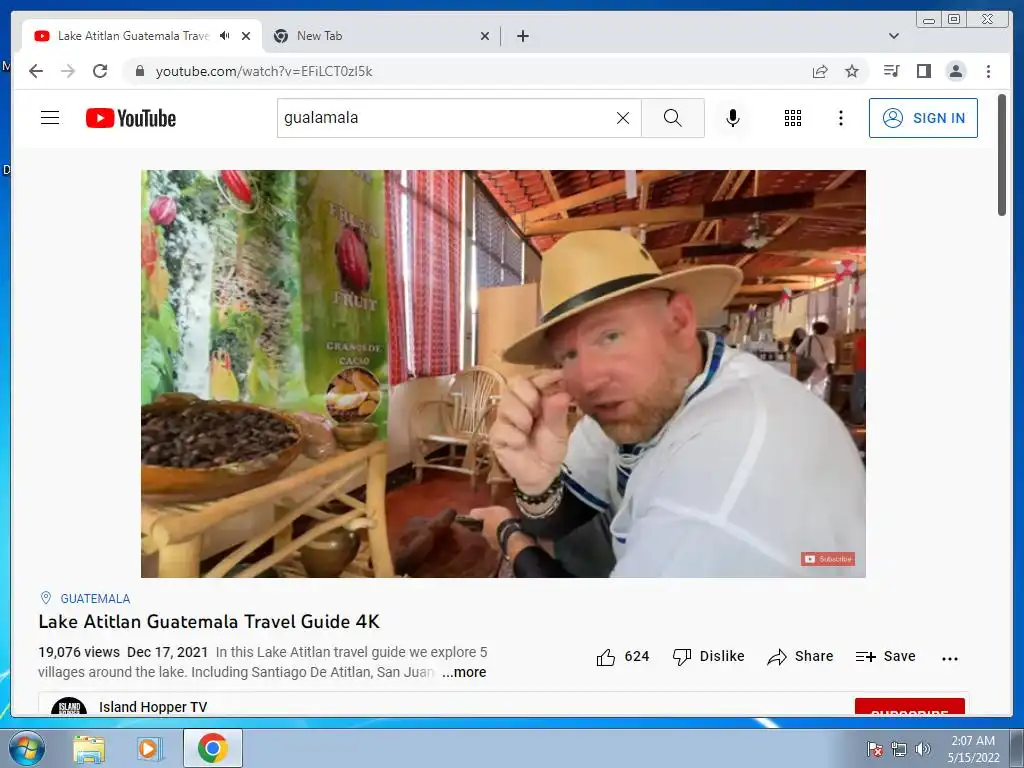Screen dimensions: 1024x768
Task: Go back in browser history
Action: [36, 71]
